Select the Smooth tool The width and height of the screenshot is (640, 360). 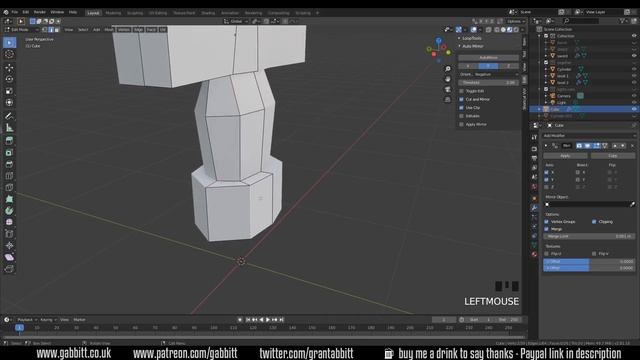click(x=9, y=222)
